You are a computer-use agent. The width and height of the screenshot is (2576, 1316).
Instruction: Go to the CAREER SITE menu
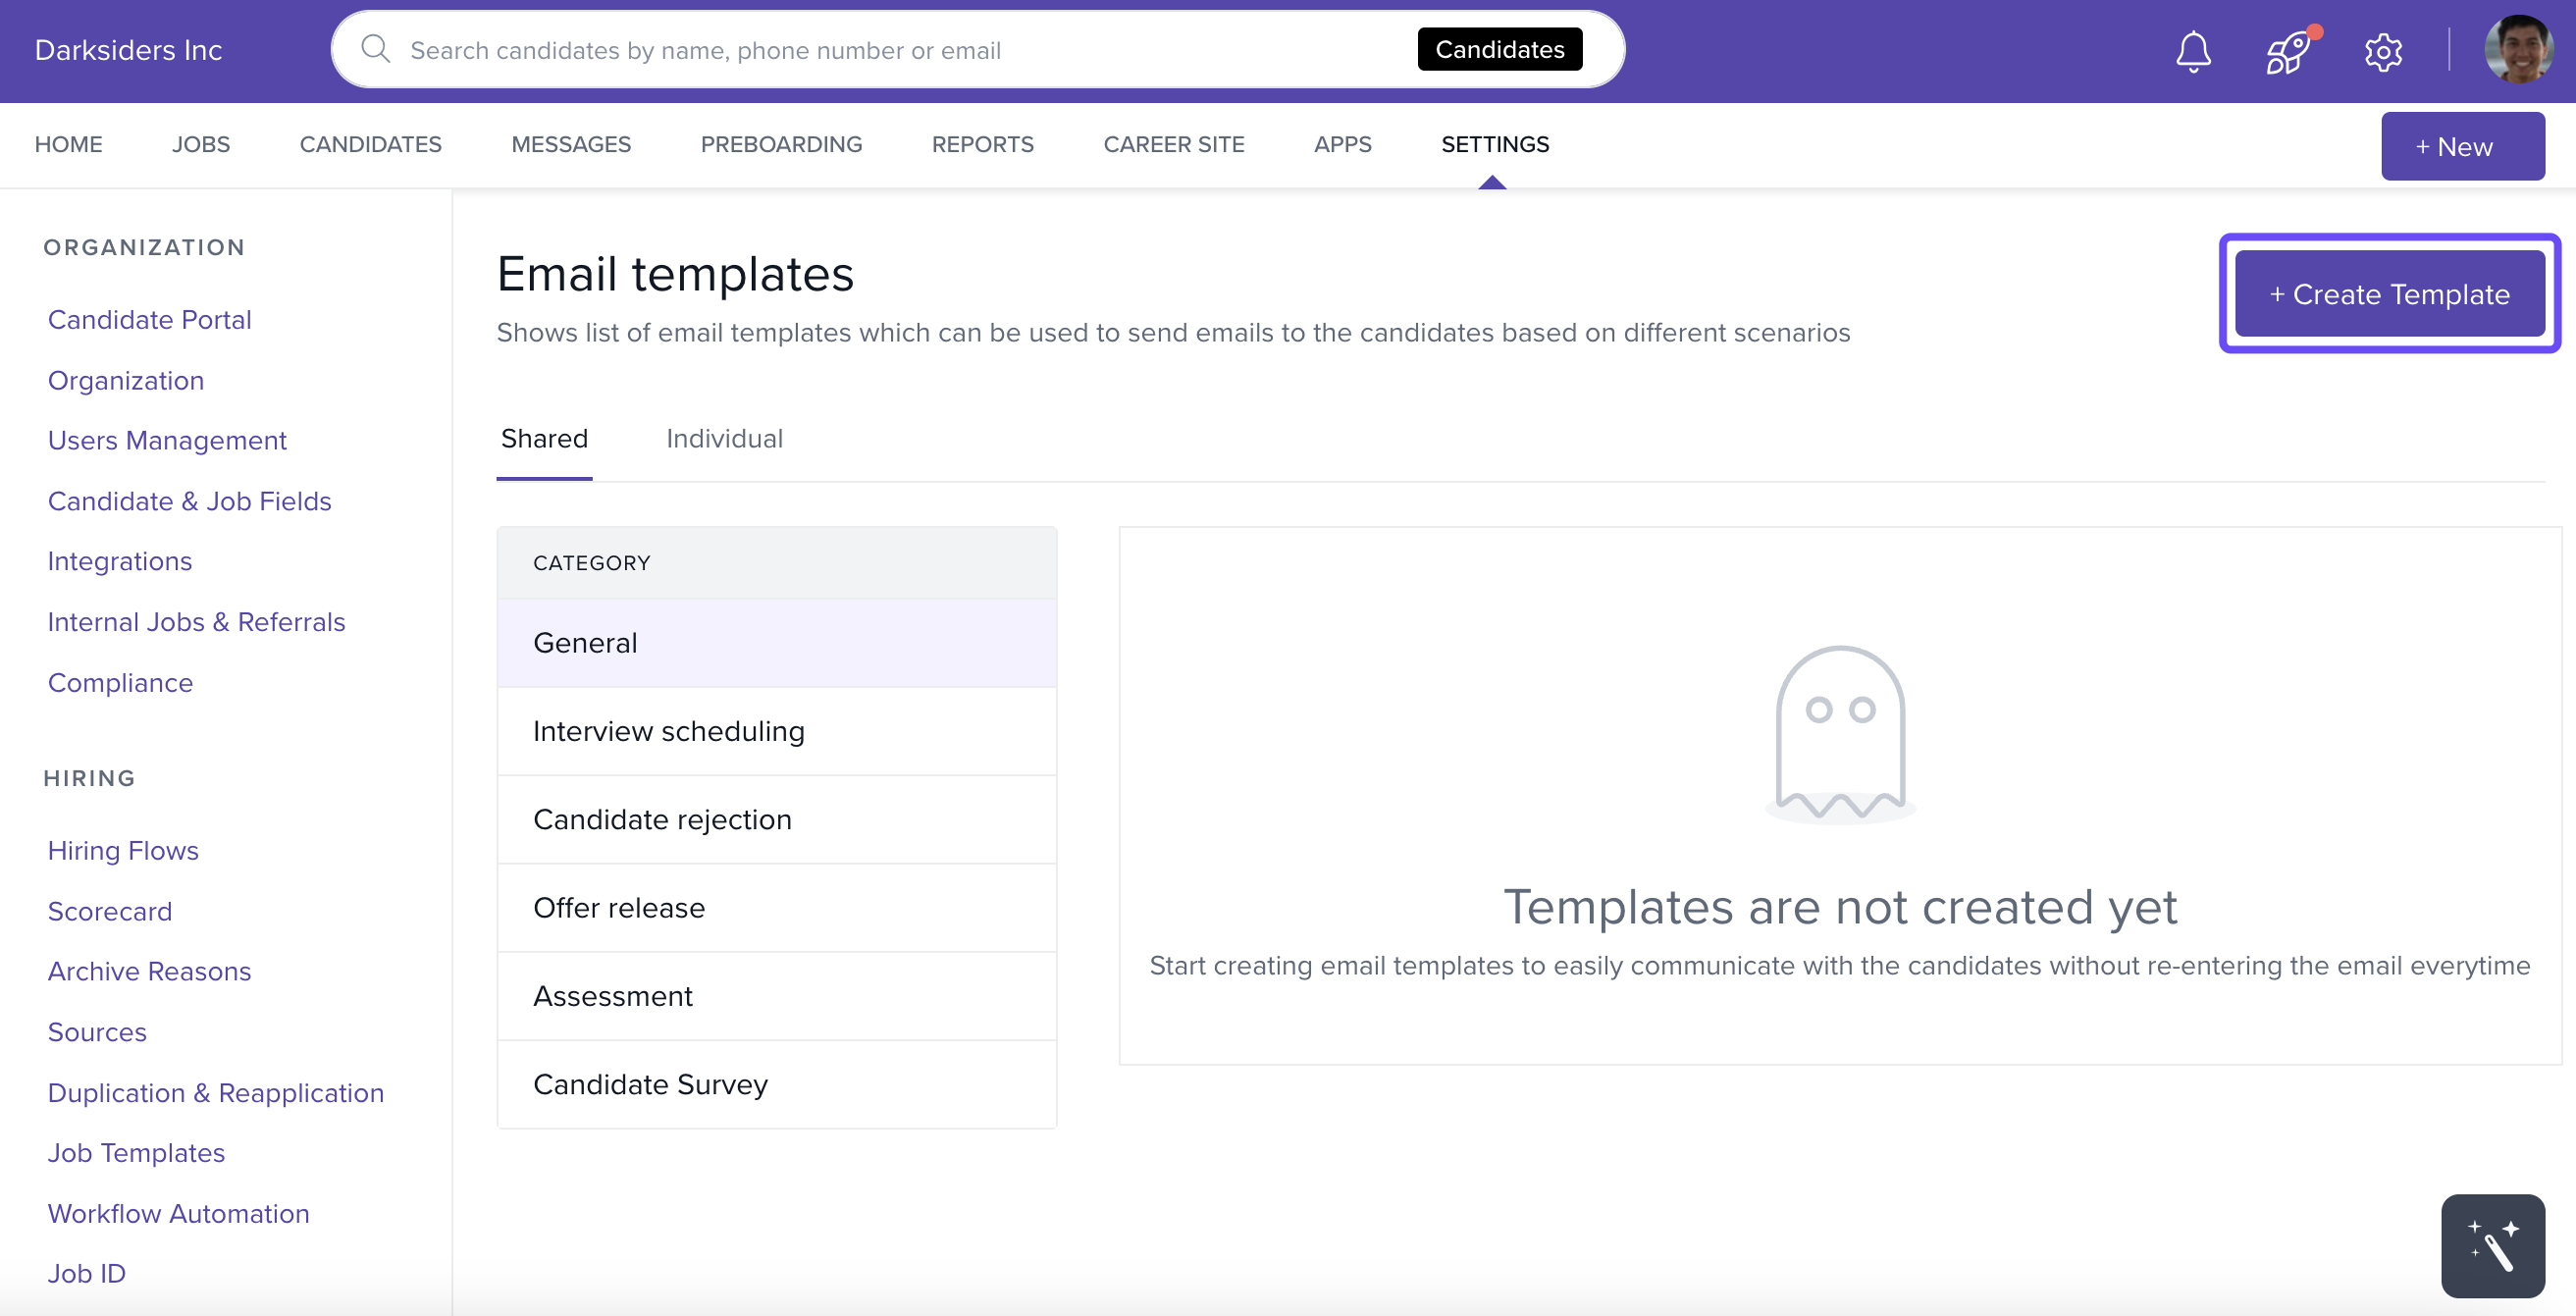(x=1173, y=144)
